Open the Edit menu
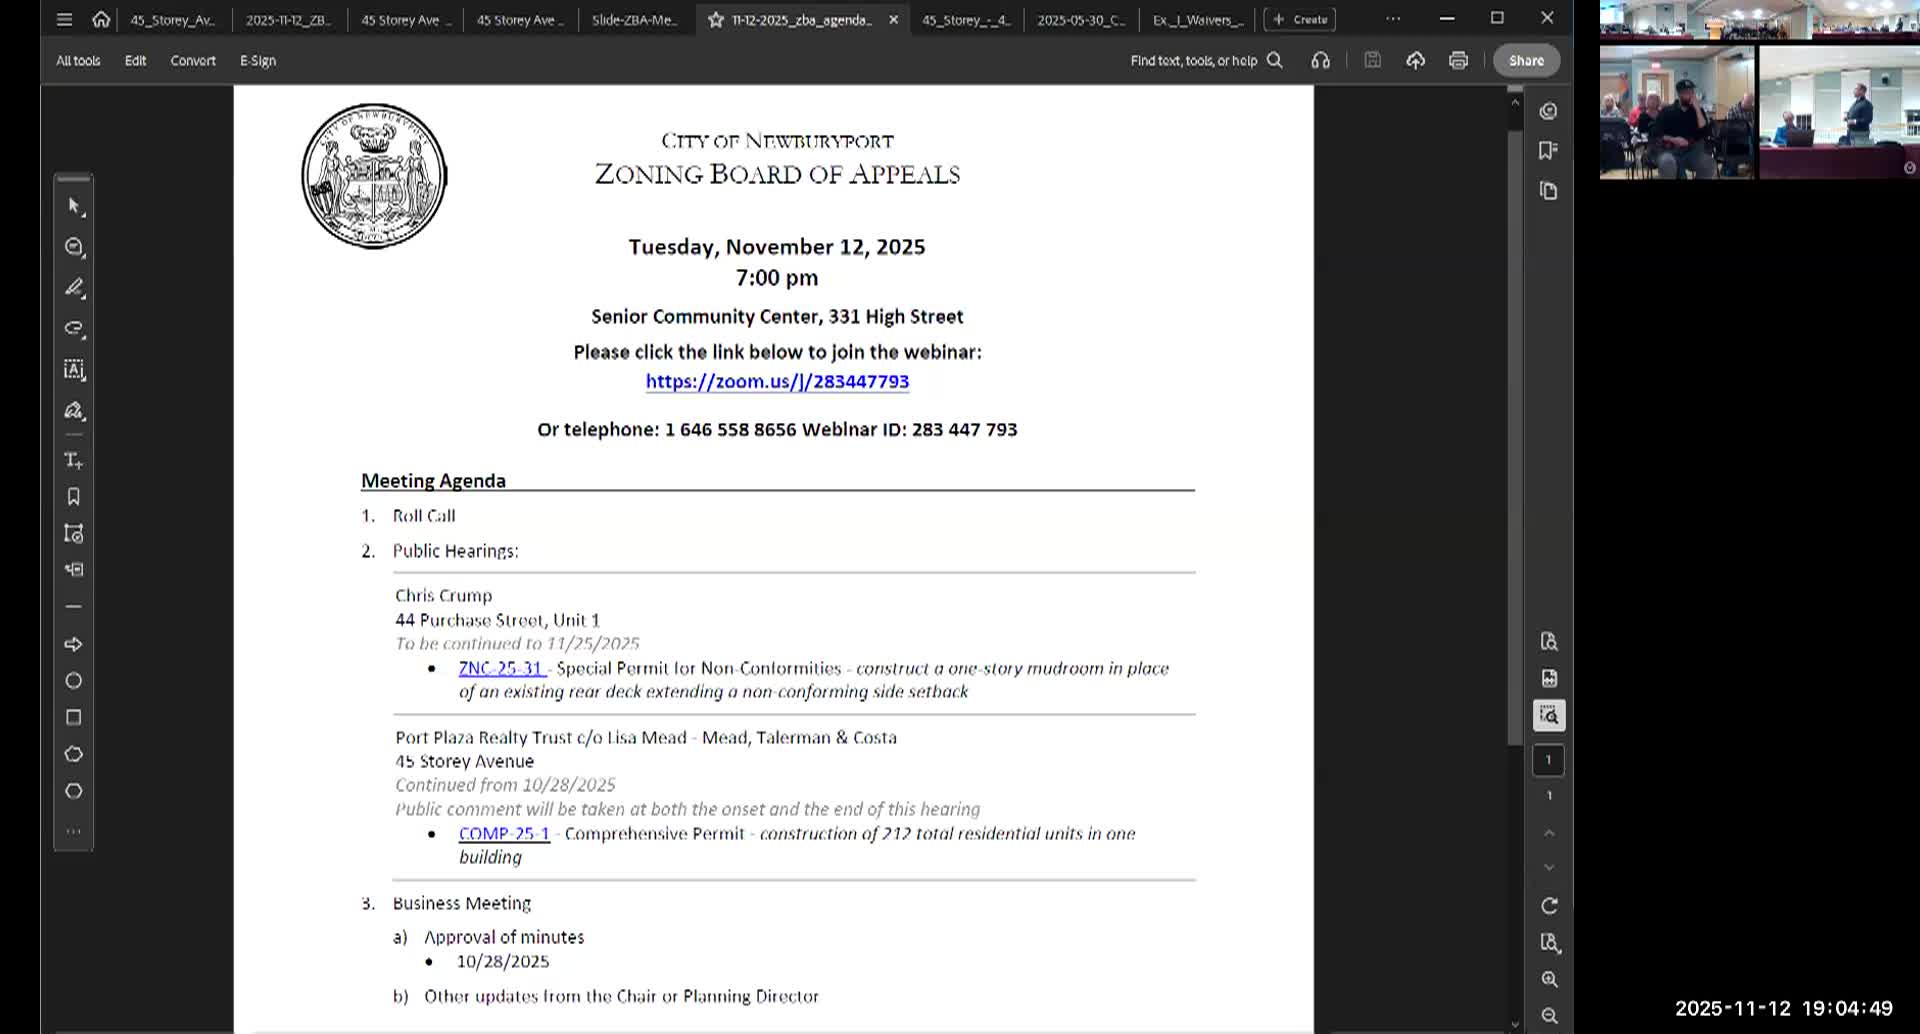Image resolution: width=1920 pixels, height=1034 pixels. tap(135, 60)
